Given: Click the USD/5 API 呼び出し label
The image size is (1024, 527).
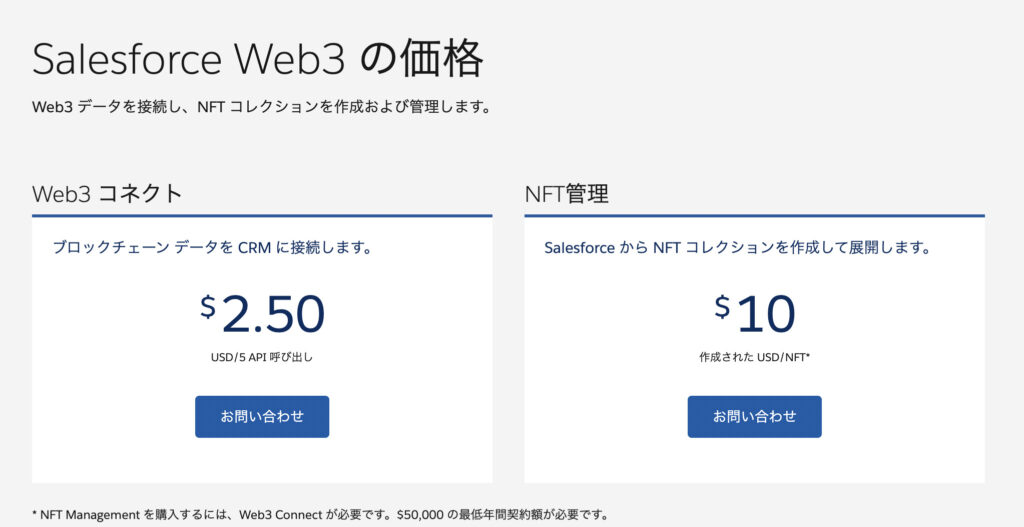Looking at the screenshot, I should (262, 356).
